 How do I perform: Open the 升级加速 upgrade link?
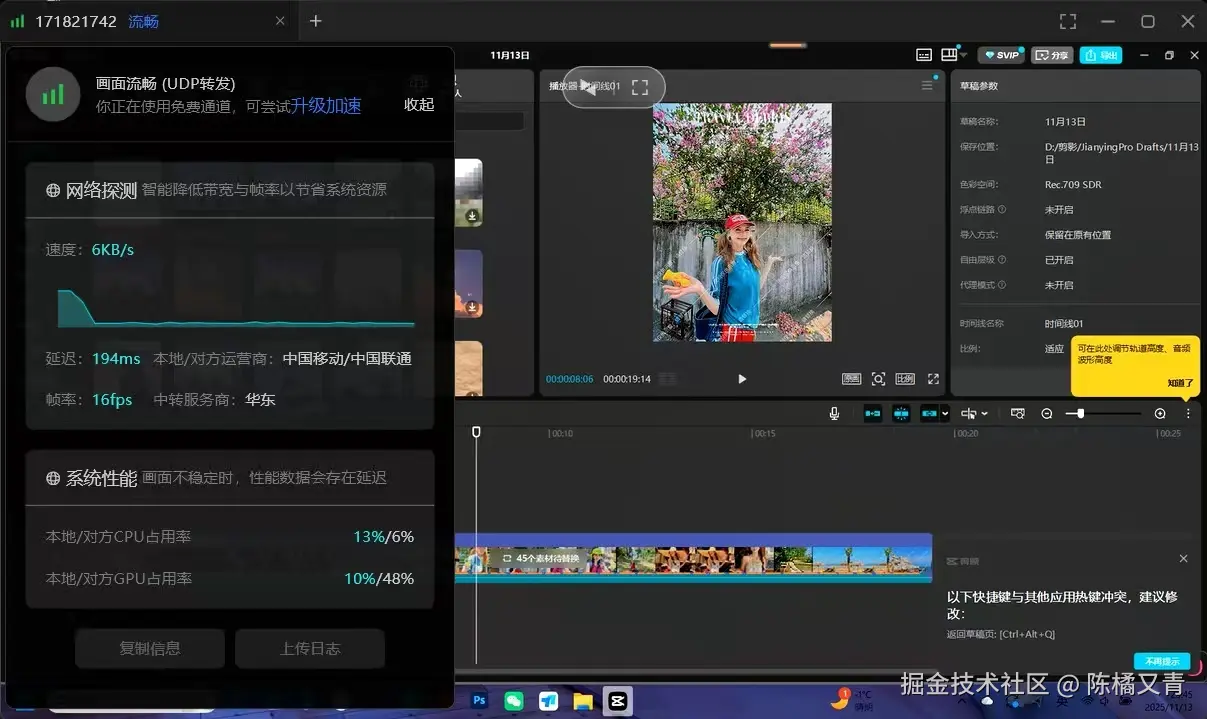click(326, 106)
